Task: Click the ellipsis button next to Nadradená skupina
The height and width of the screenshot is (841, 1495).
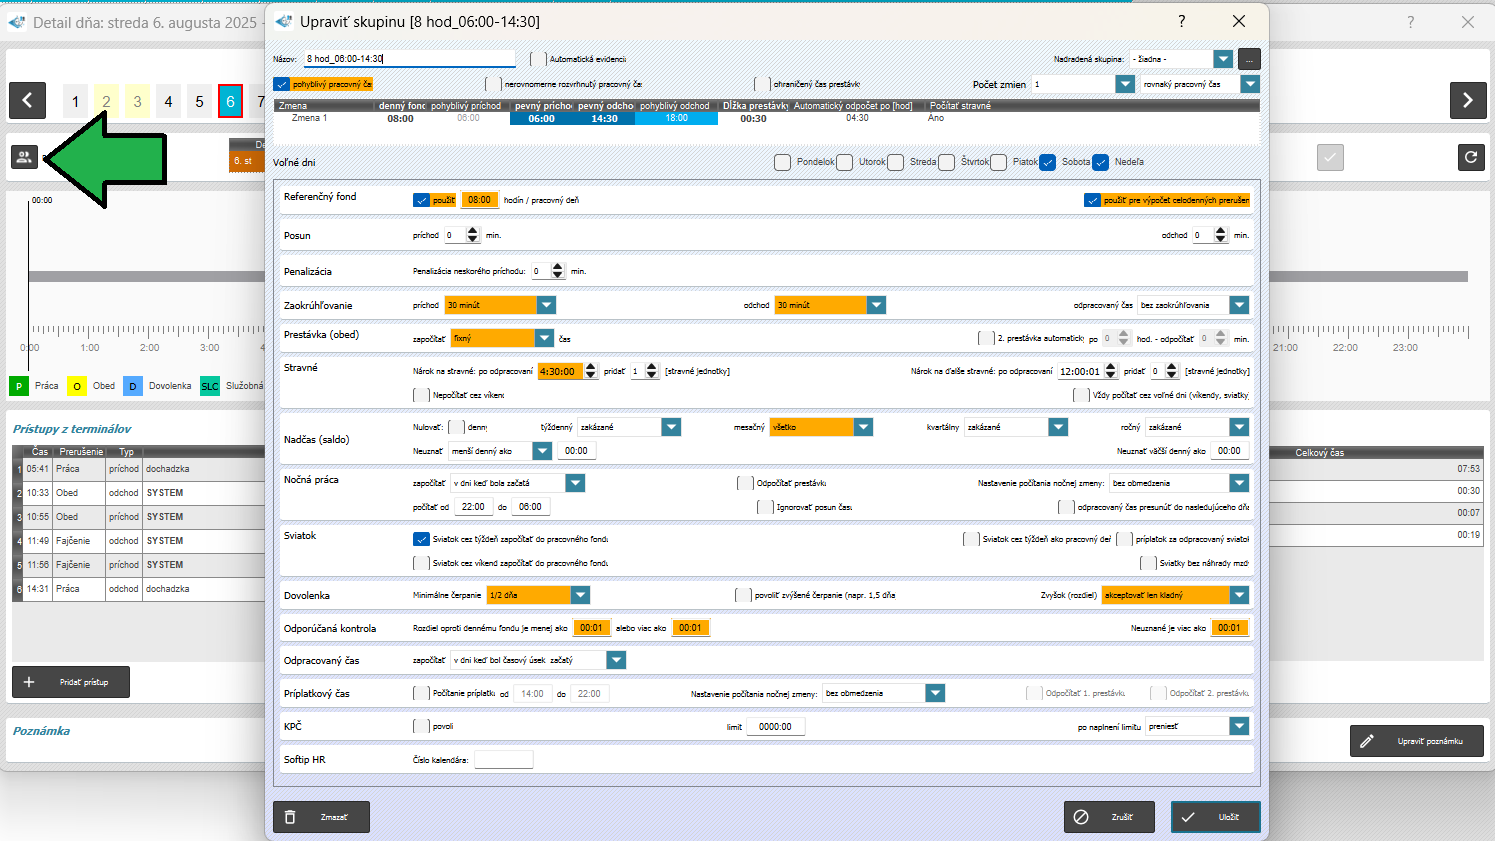Action: (1249, 59)
